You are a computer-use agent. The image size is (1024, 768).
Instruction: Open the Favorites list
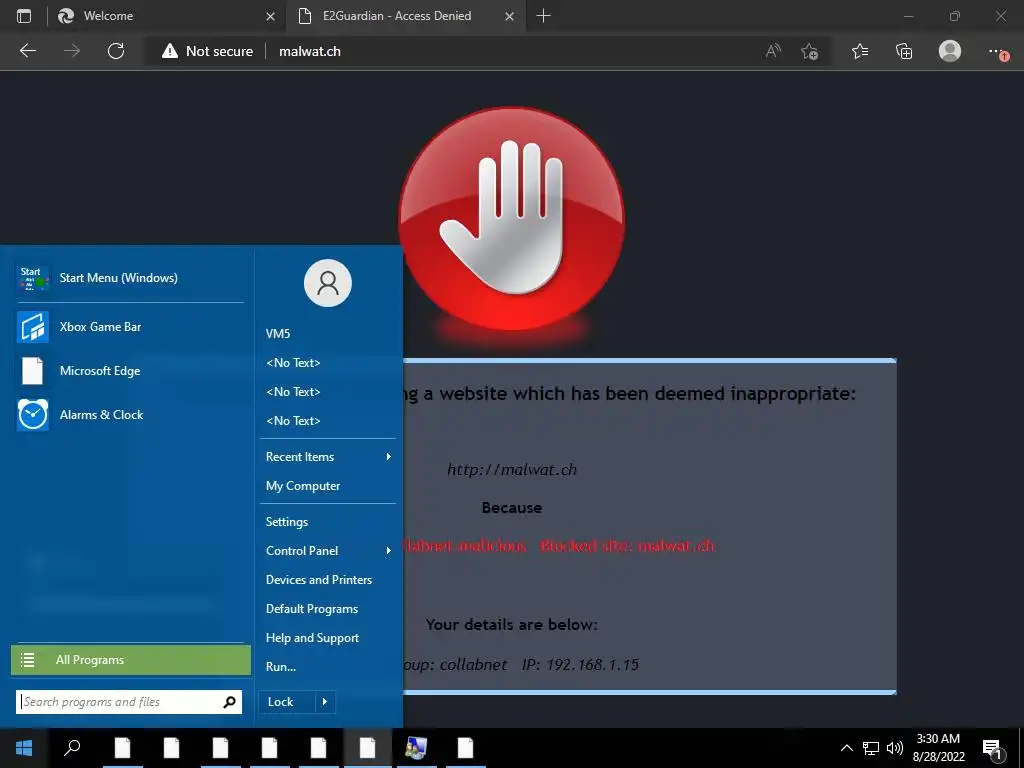(860, 51)
